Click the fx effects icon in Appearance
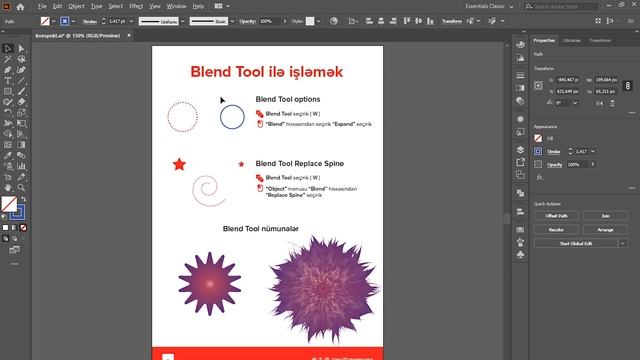The width and height of the screenshot is (640, 360). pyautogui.click(x=540, y=178)
